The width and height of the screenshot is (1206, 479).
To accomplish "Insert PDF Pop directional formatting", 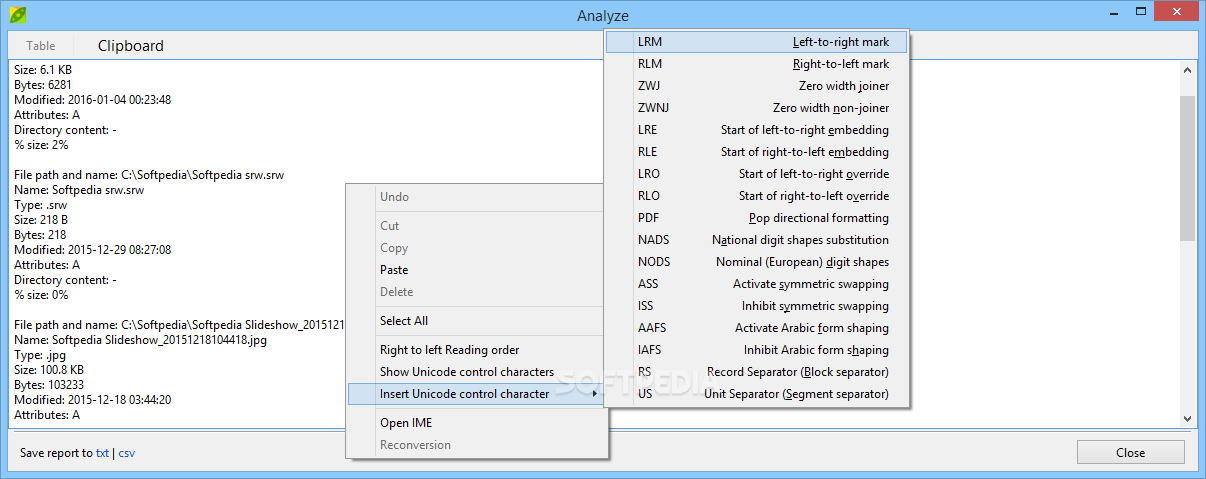I will coord(757,218).
